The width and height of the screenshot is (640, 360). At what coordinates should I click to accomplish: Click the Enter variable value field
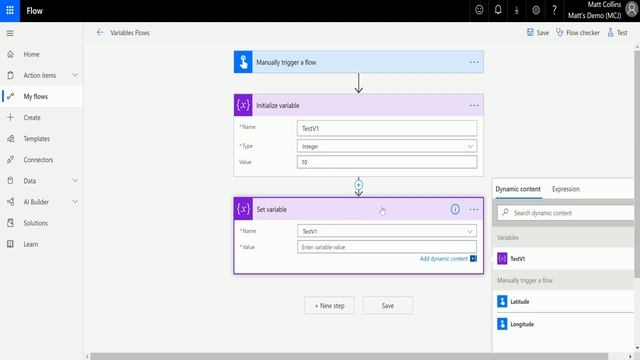point(387,247)
